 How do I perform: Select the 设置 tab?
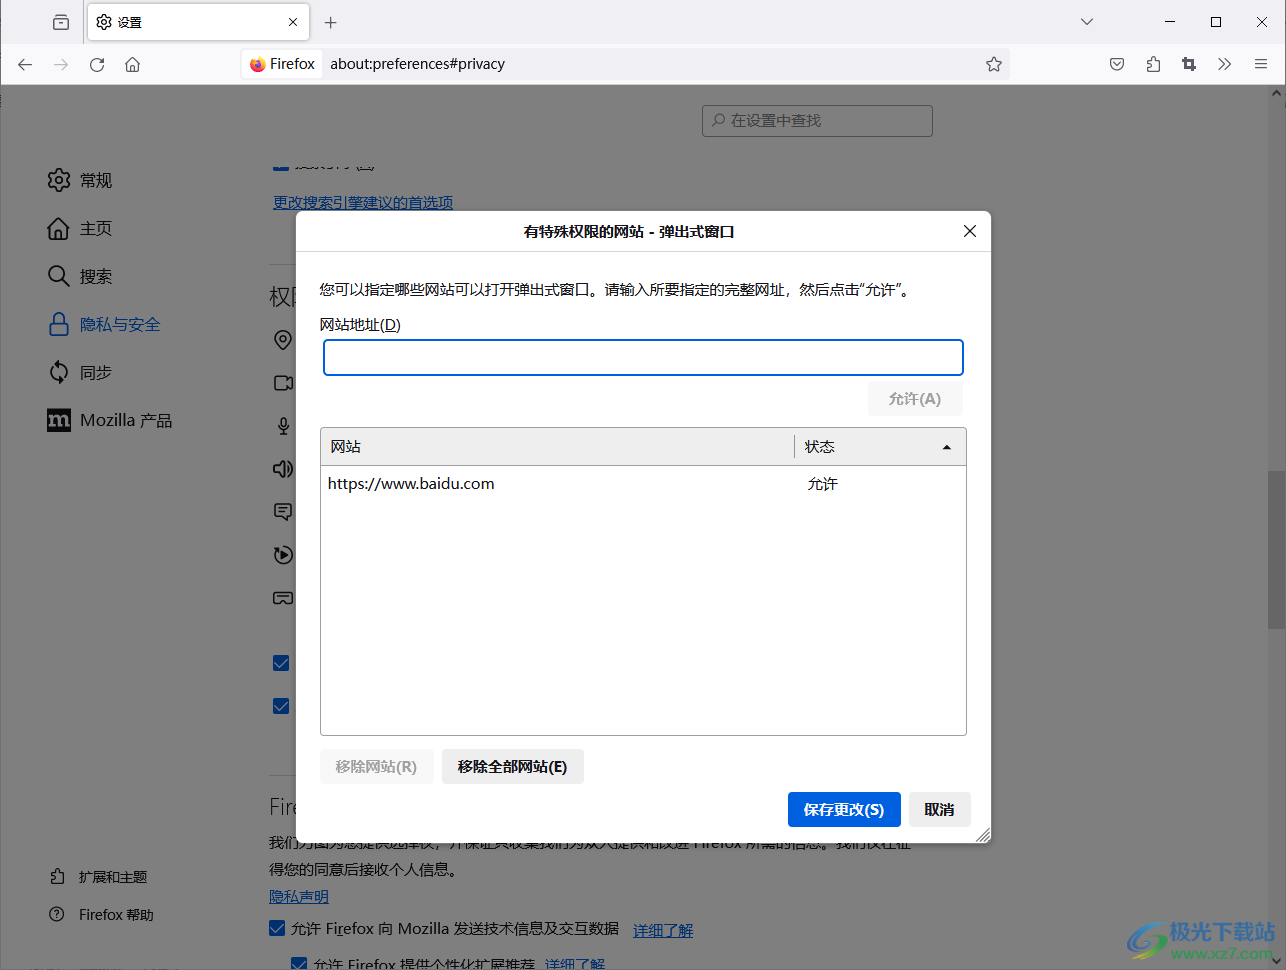tap(198, 22)
